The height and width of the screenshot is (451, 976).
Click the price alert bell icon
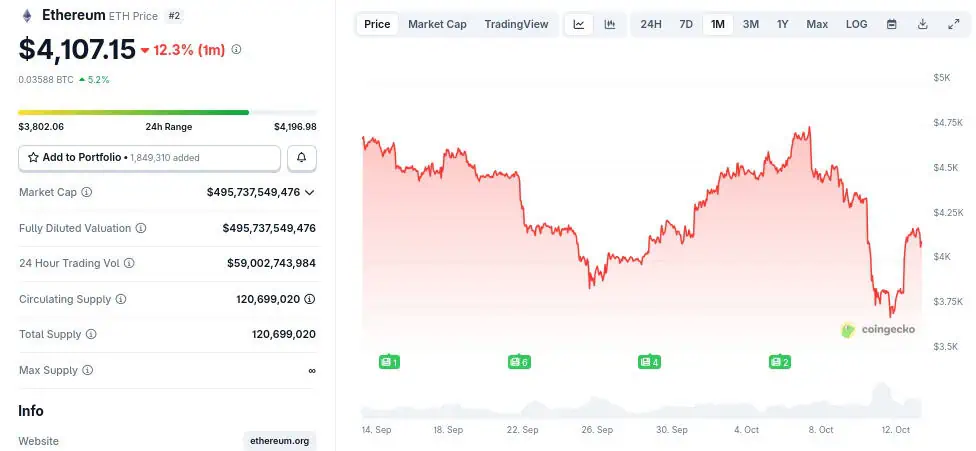pyautogui.click(x=302, y=158)
